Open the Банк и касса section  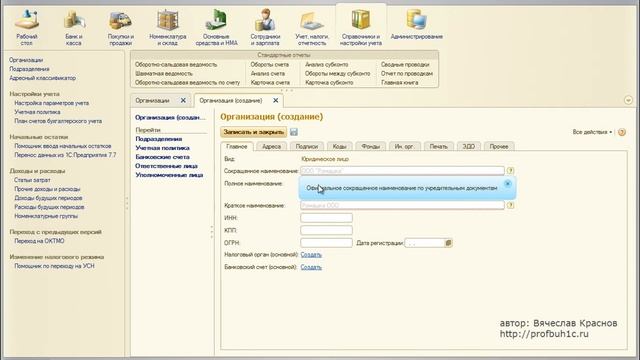74,27
